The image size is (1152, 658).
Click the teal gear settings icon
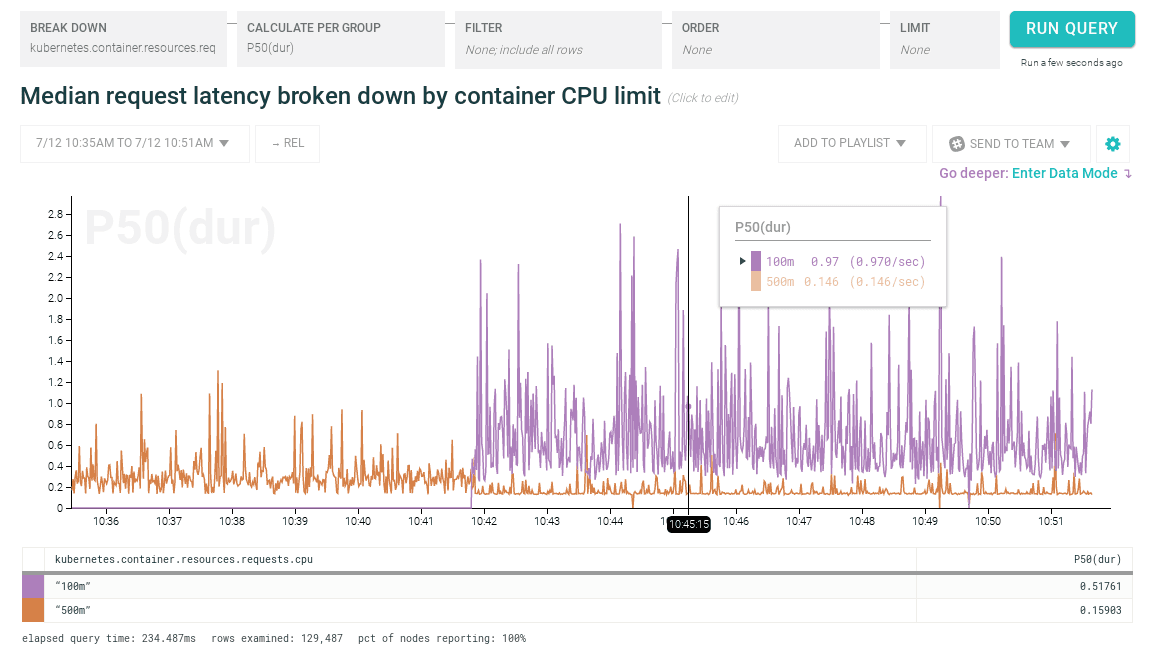coord(1112,143)
